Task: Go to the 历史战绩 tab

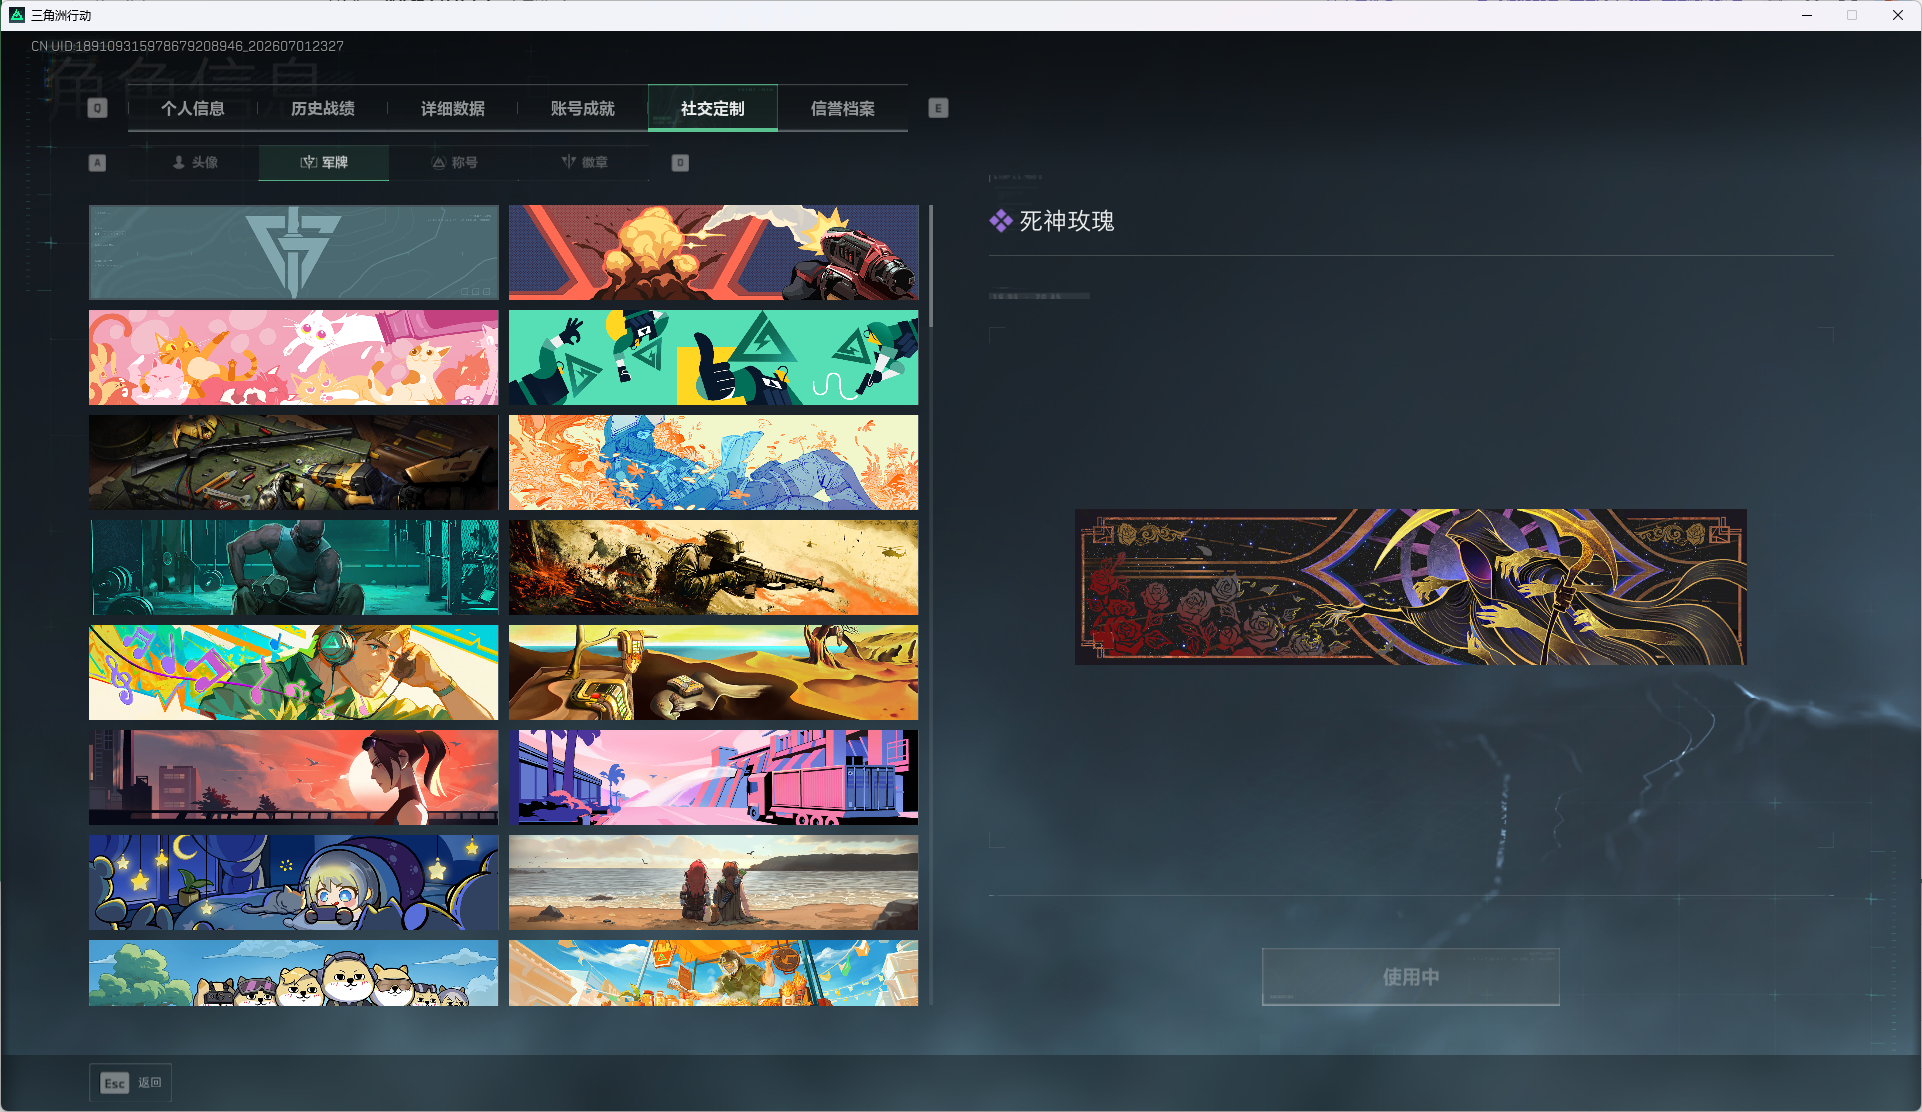Action: coord(323,108)
